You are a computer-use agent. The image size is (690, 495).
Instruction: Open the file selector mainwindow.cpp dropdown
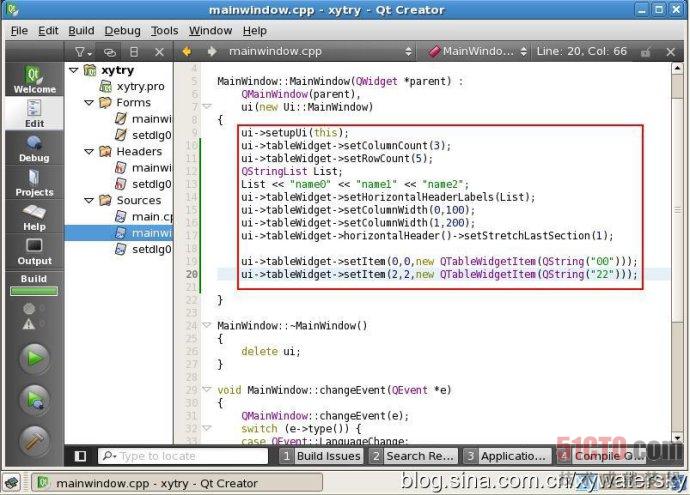(x=320, y=51)
